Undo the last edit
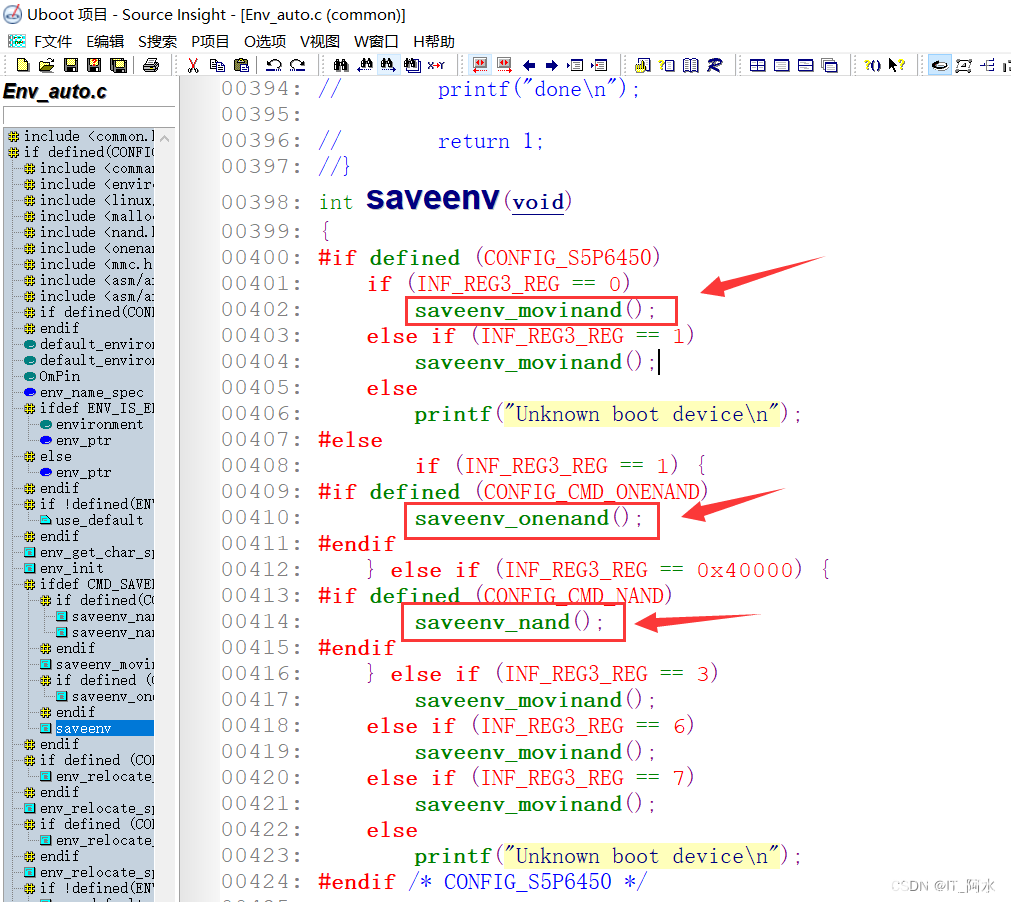This screenshot has height=902, width=1011. click(275, 65)
